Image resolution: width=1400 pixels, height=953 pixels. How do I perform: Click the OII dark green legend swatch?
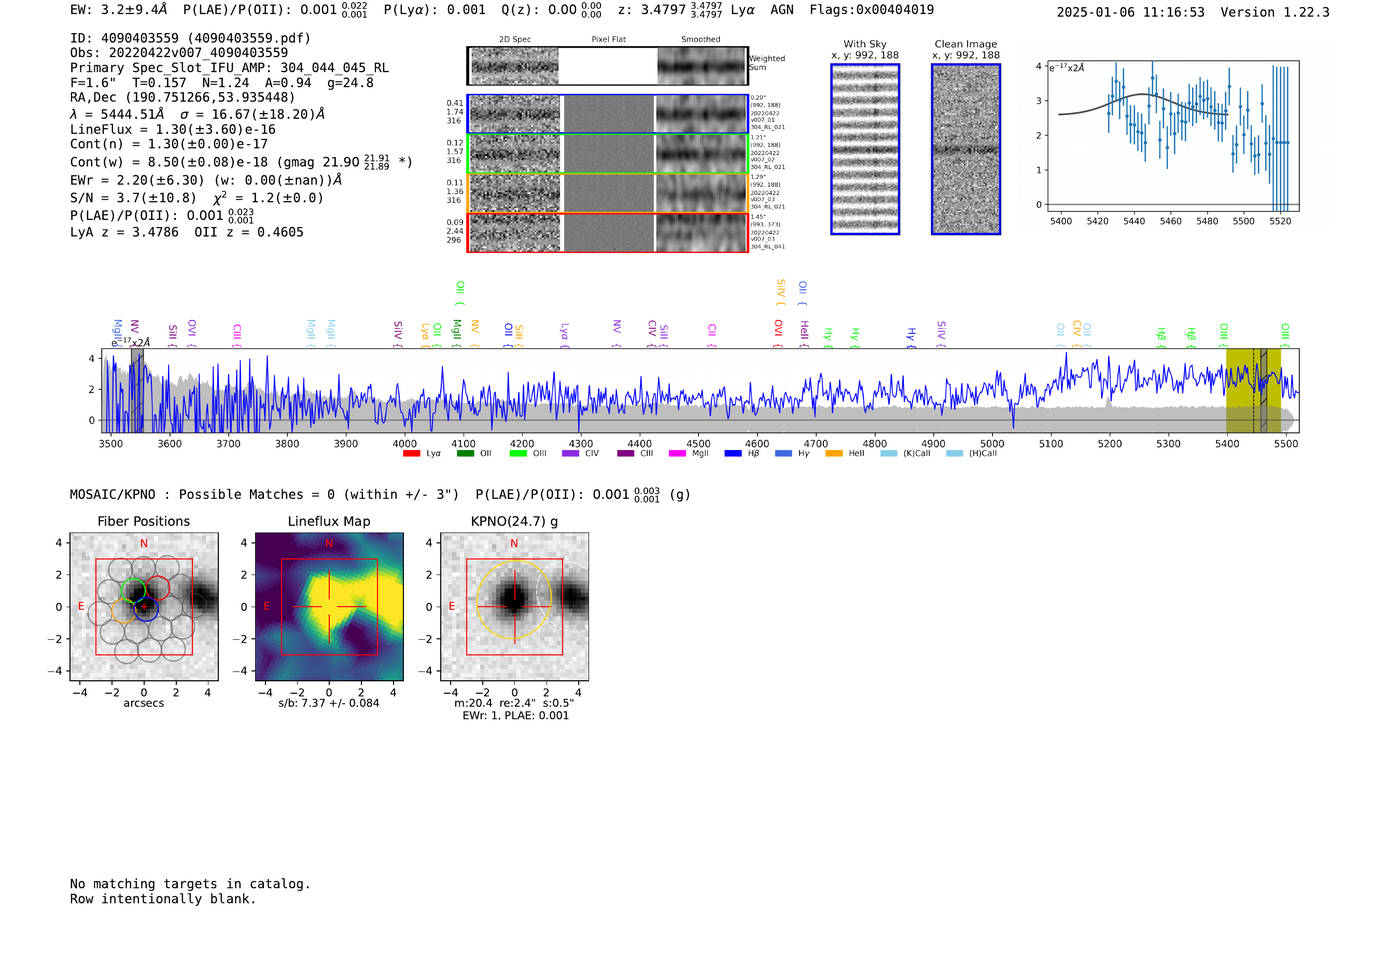[465, 454]
